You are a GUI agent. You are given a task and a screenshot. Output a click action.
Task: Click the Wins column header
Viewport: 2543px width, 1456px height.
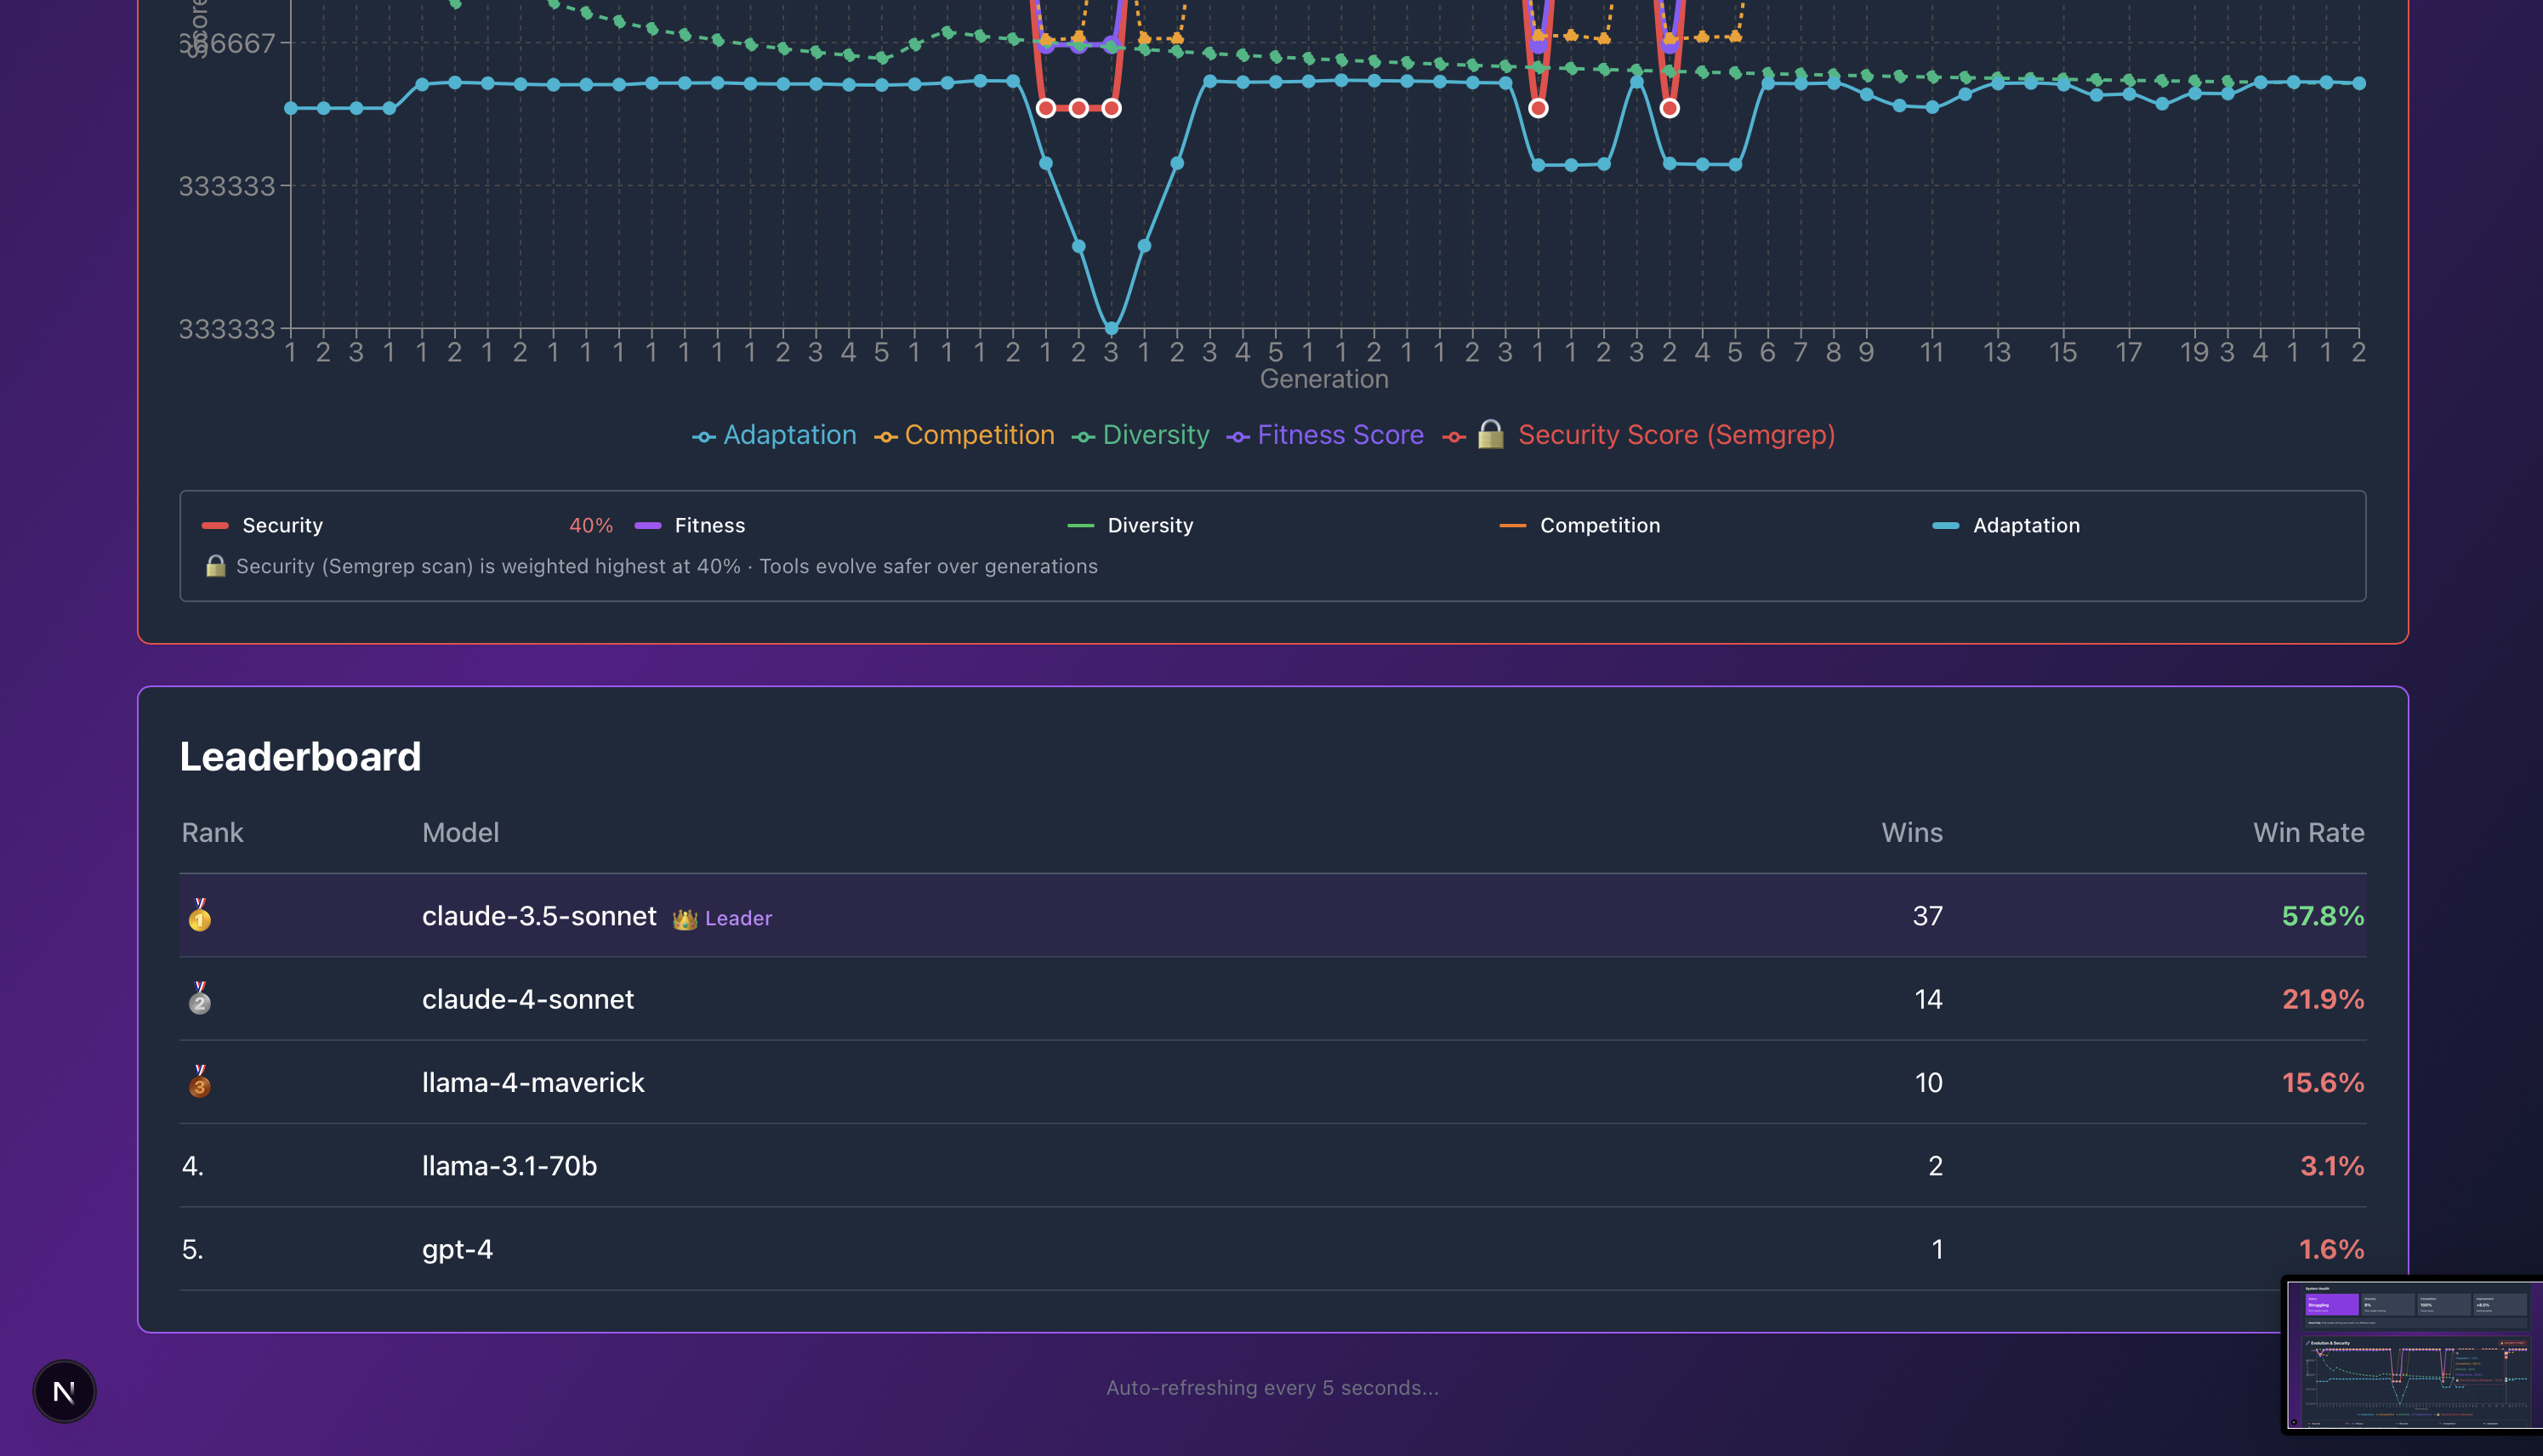coord(1911,832)
